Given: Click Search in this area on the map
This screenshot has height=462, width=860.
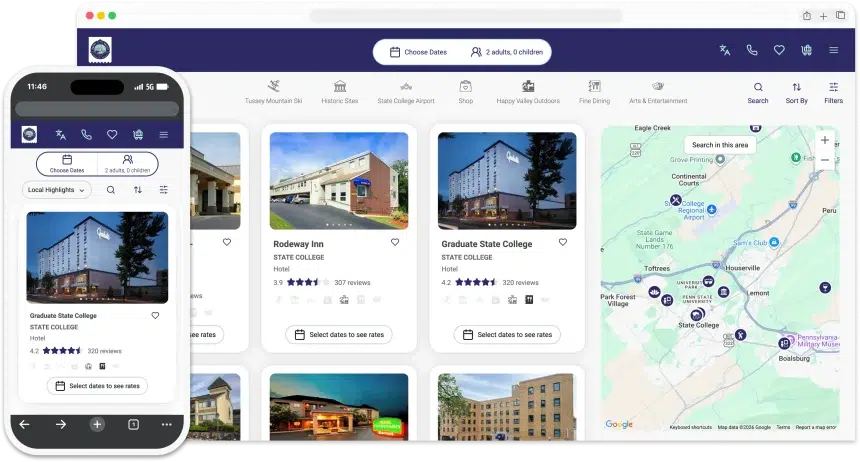Looking at the screenshot, I should pos(720,145).
